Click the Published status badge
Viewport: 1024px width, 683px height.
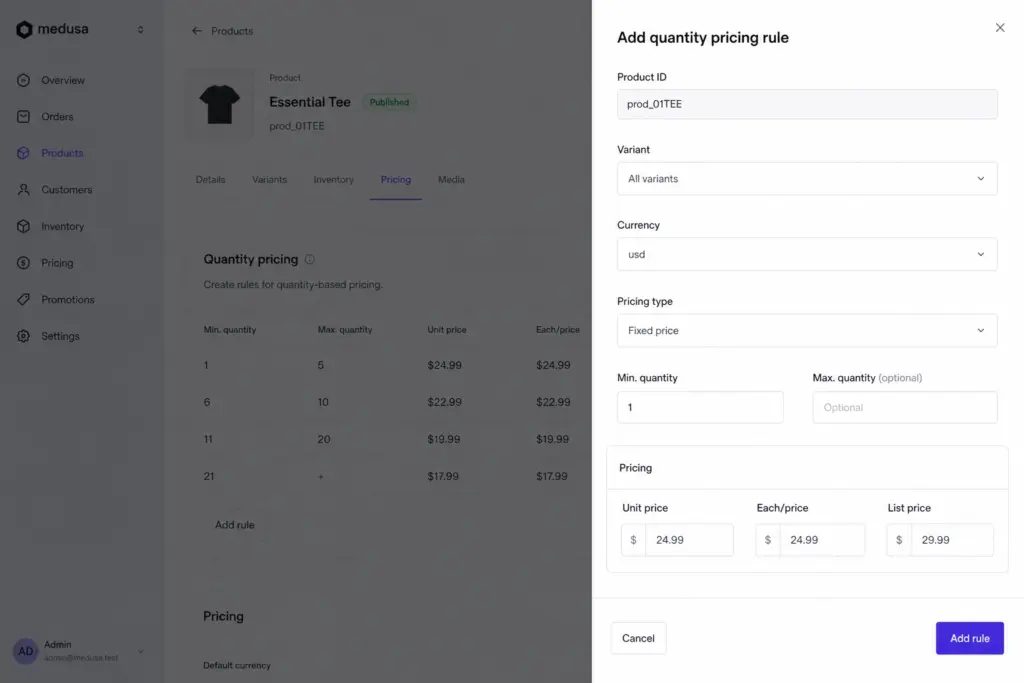389,102
